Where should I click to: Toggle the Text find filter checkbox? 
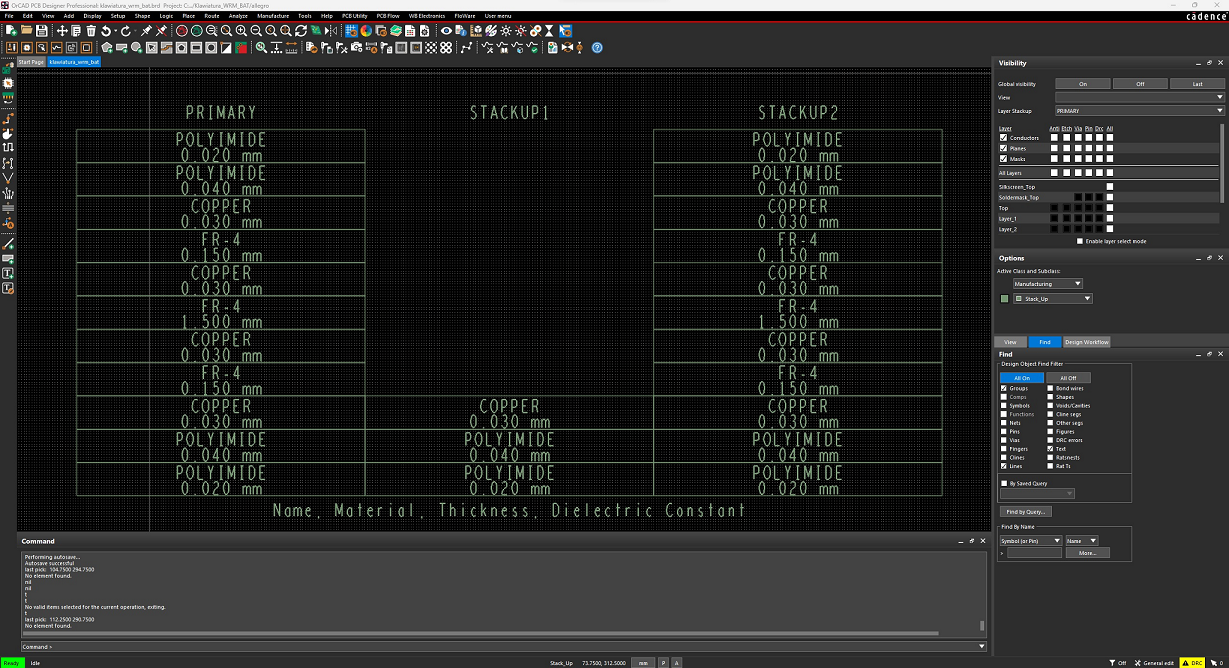(x=1050, y=449)
